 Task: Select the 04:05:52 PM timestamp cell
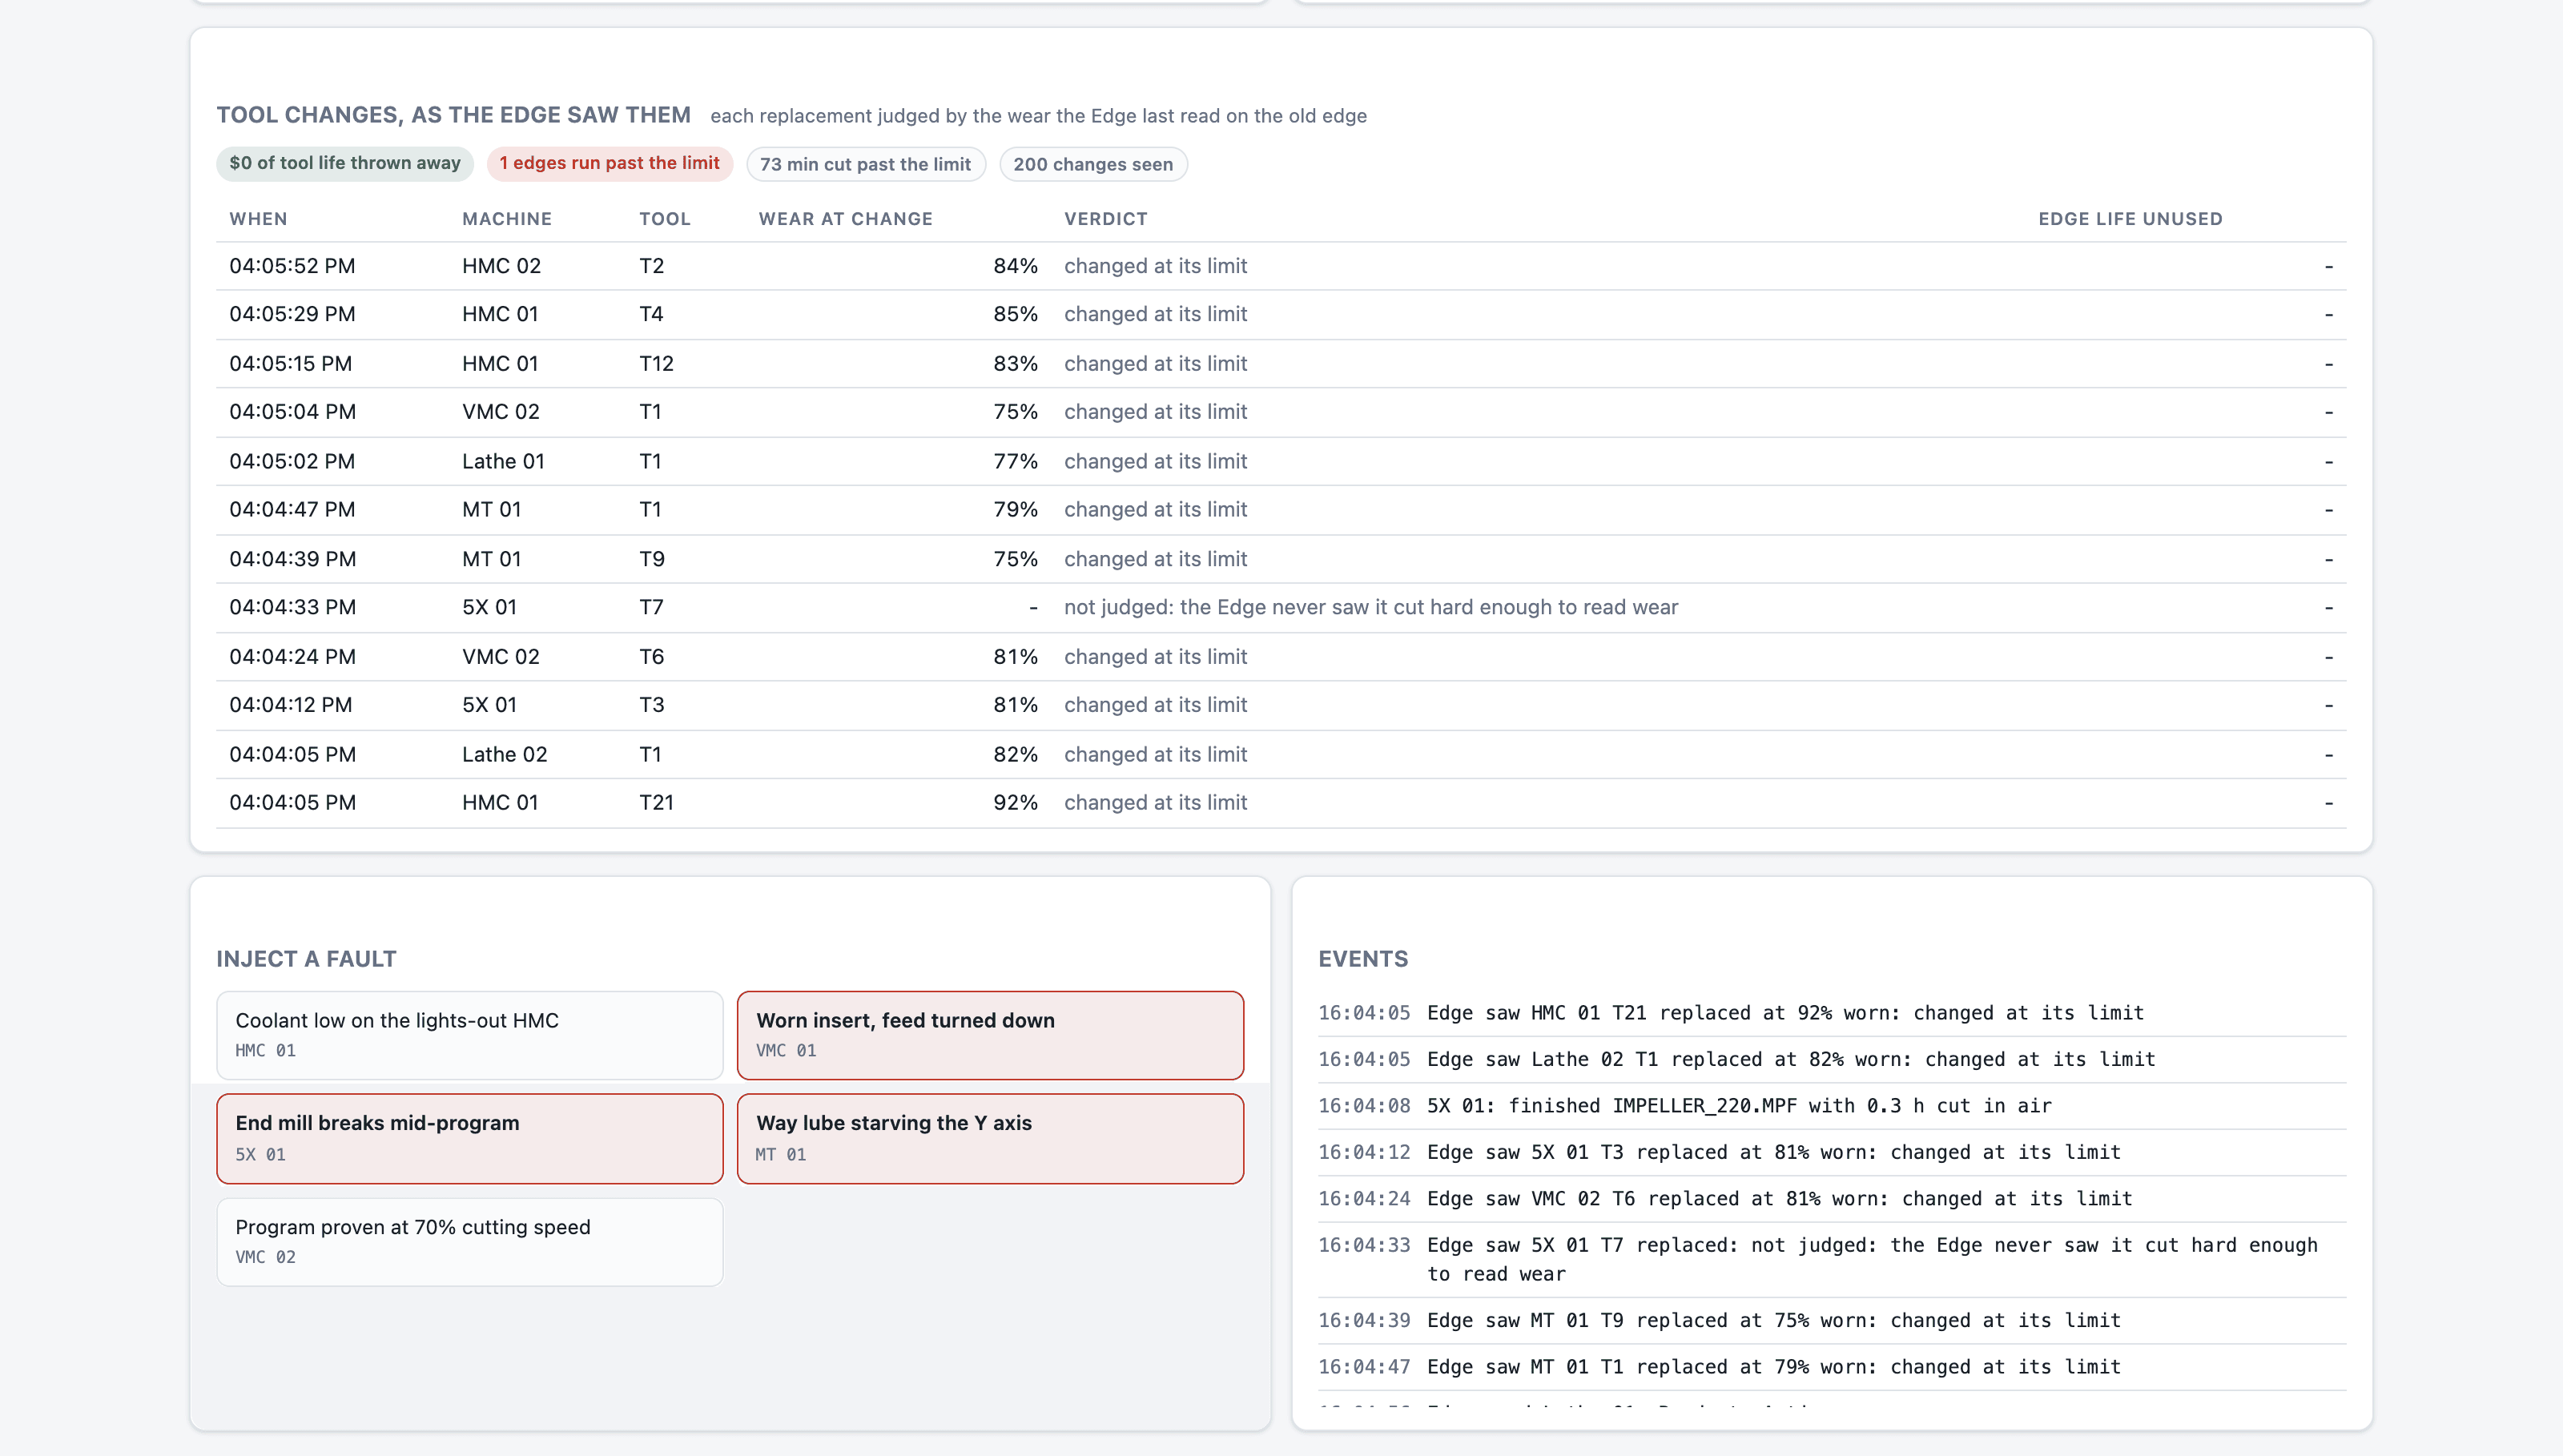(x=292, y=266)
